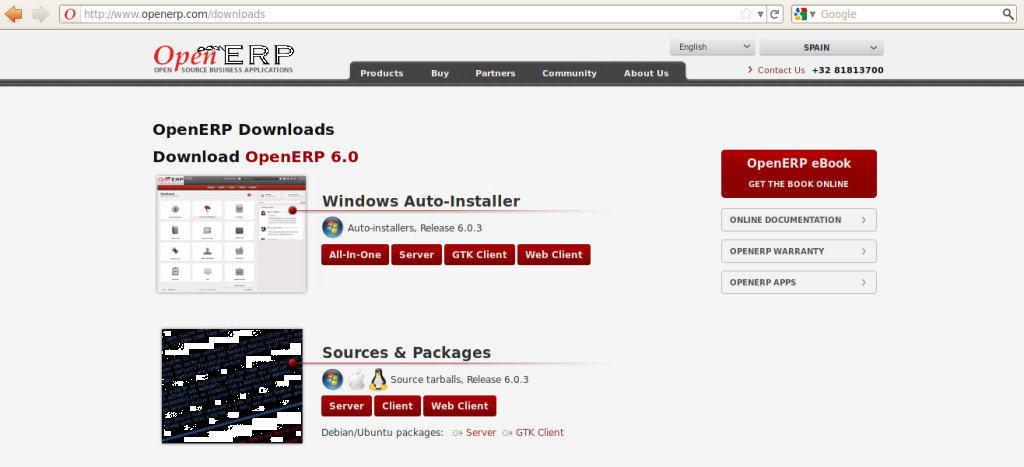Open the SPAIN country dropdown
Screen dimensions: 1024x467
[x=821, y=47]
